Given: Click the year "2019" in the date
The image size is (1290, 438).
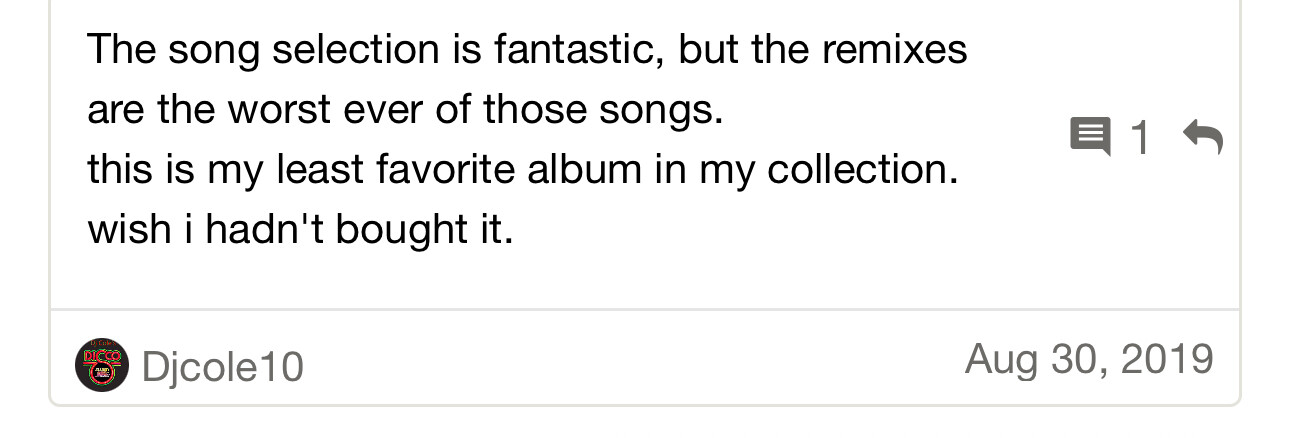Looking at the screenshot, I should click(x=1167, y=359).
